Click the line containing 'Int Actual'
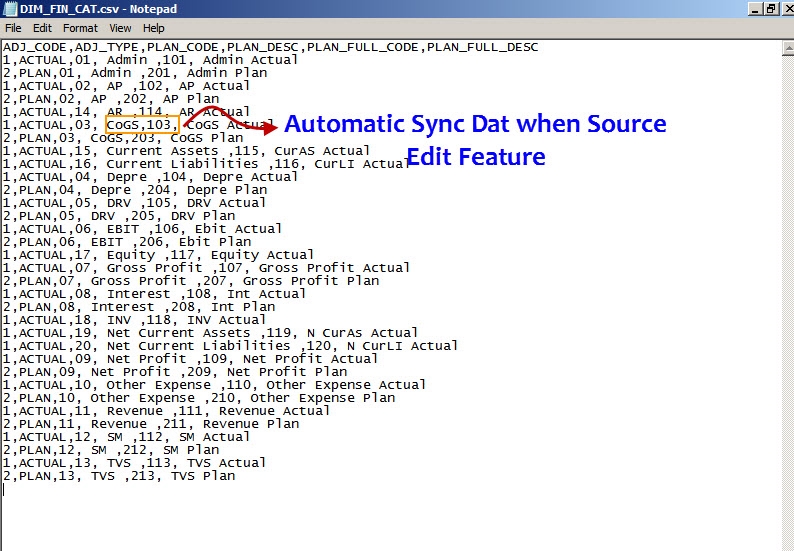Viewport: 794px width, 551px height. point(154,294)
